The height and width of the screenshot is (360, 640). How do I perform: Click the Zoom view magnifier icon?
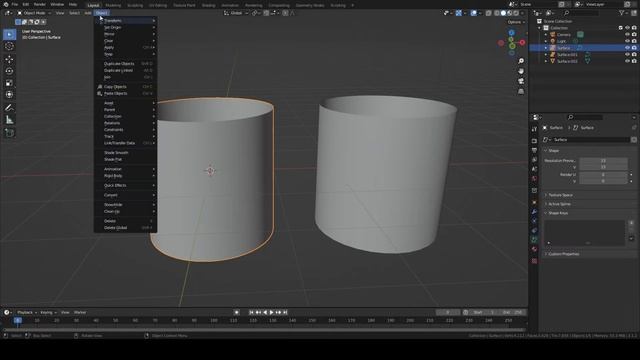pyautogui.click(x=521, y=61)
